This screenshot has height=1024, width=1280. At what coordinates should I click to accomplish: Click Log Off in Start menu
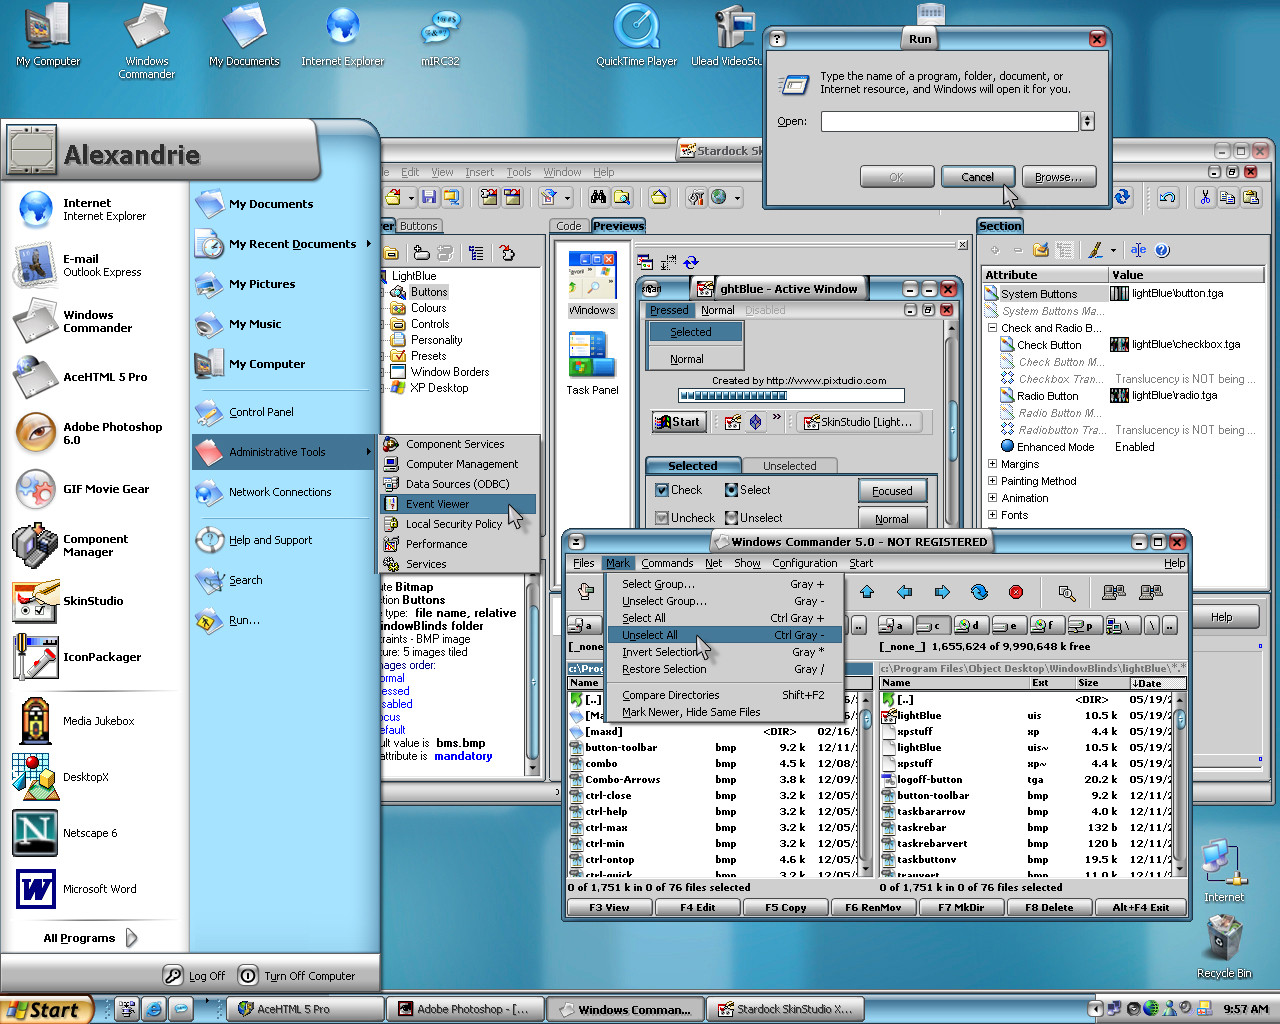[x=195, y=976]
